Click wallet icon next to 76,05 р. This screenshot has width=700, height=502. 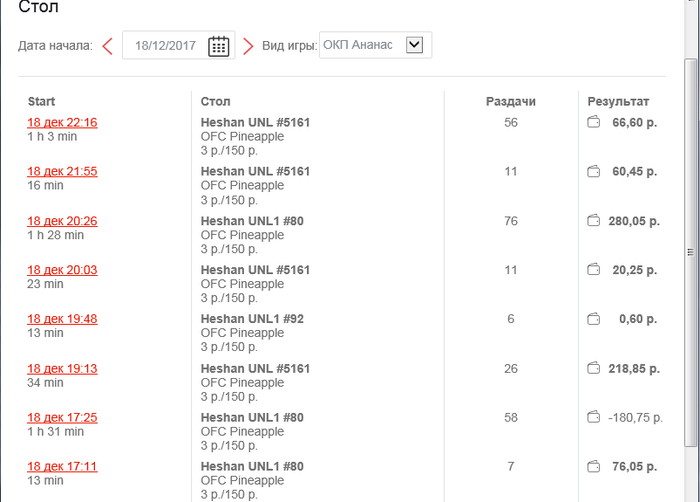594,466
